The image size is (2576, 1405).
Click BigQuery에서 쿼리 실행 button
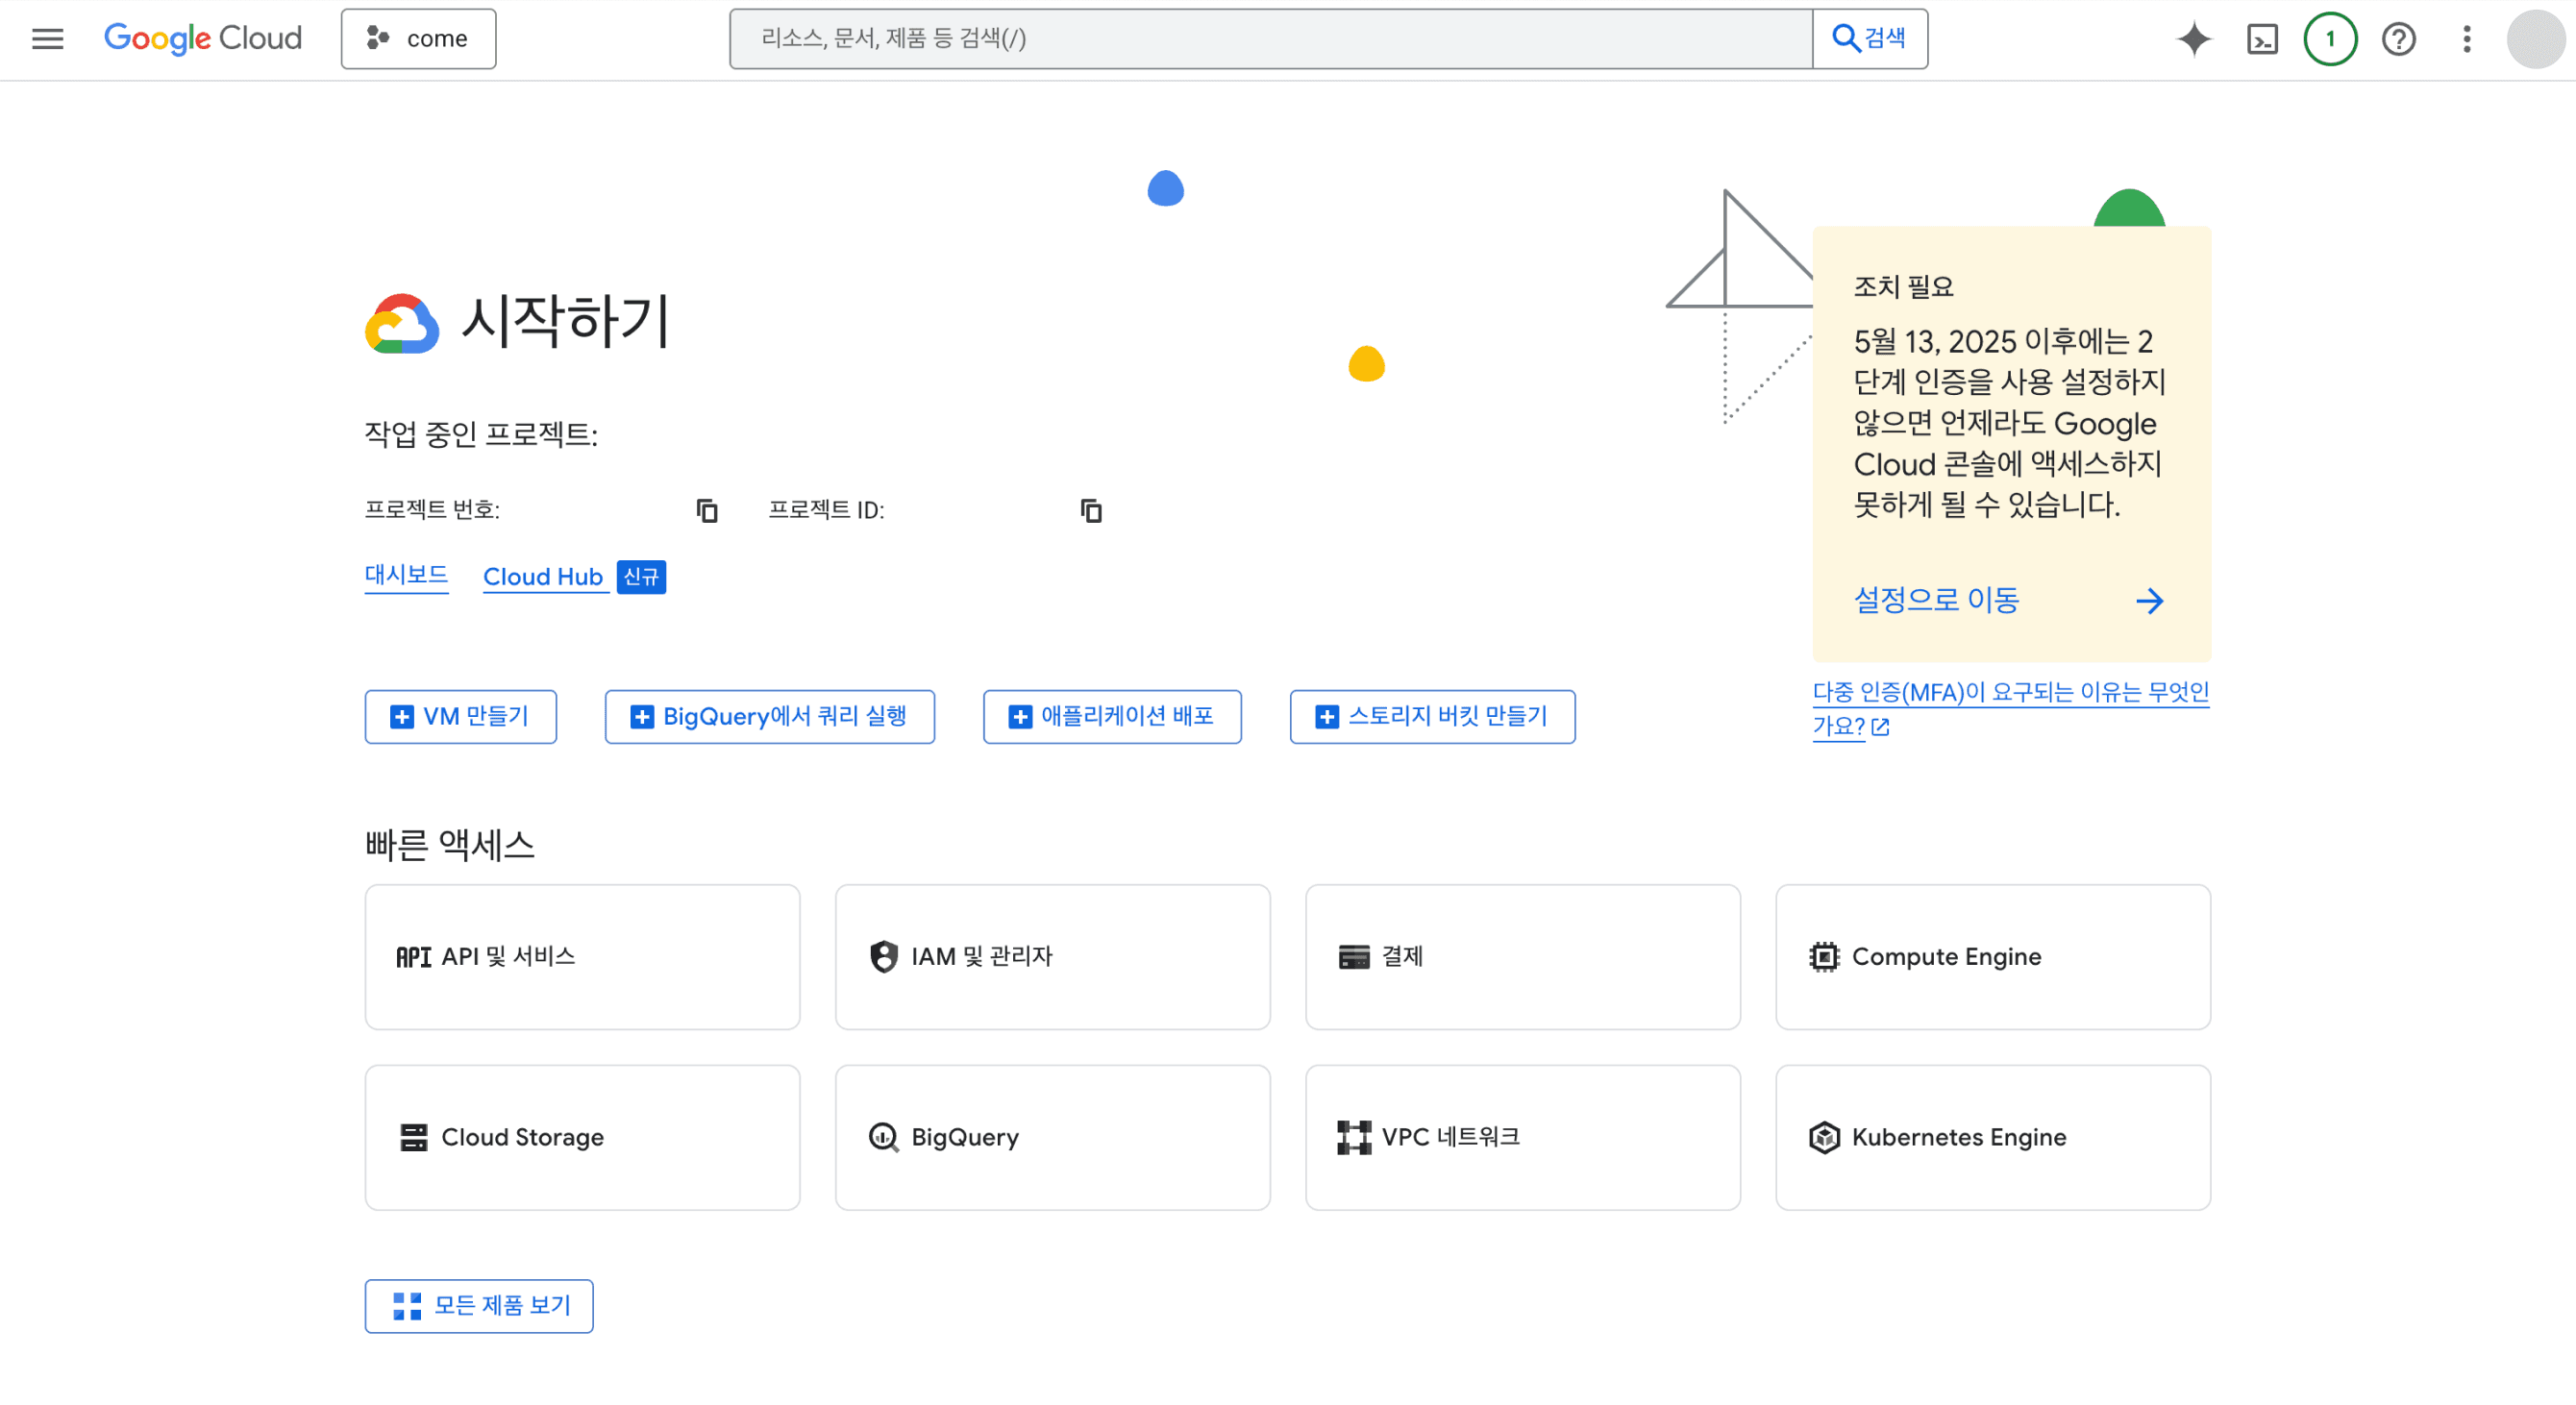[769, 716]
